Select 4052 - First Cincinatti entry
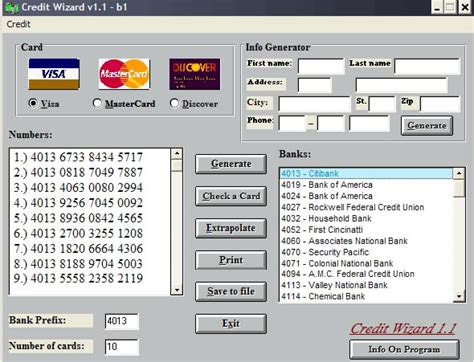The height and width of the screenshot is (362, 474). [x=366, y=230]
